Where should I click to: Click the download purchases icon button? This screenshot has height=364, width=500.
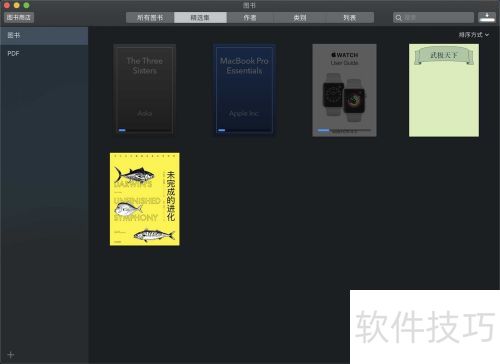(487, 17)
